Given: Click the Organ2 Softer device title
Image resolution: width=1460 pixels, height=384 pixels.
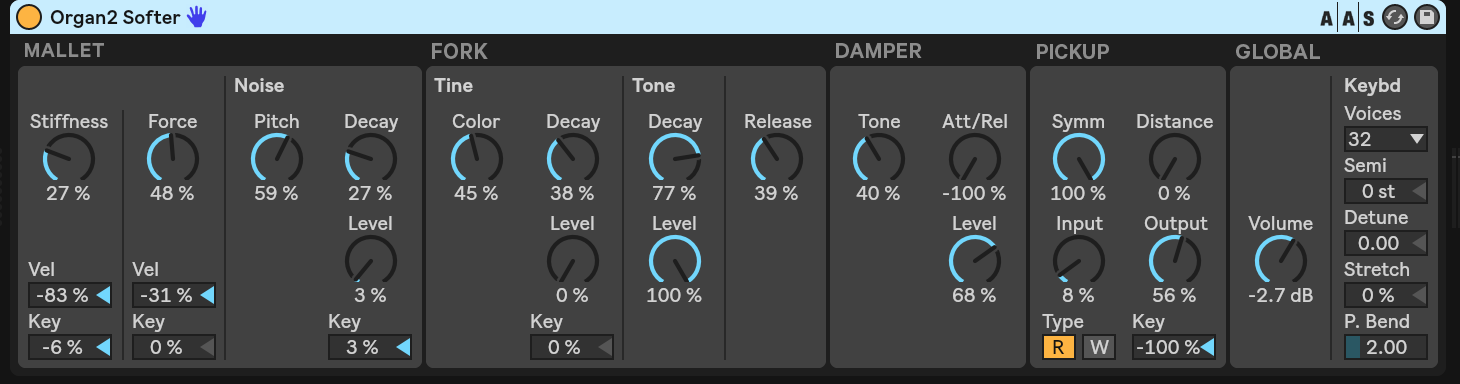Looking at the screenshot, I should coord(115,16).
